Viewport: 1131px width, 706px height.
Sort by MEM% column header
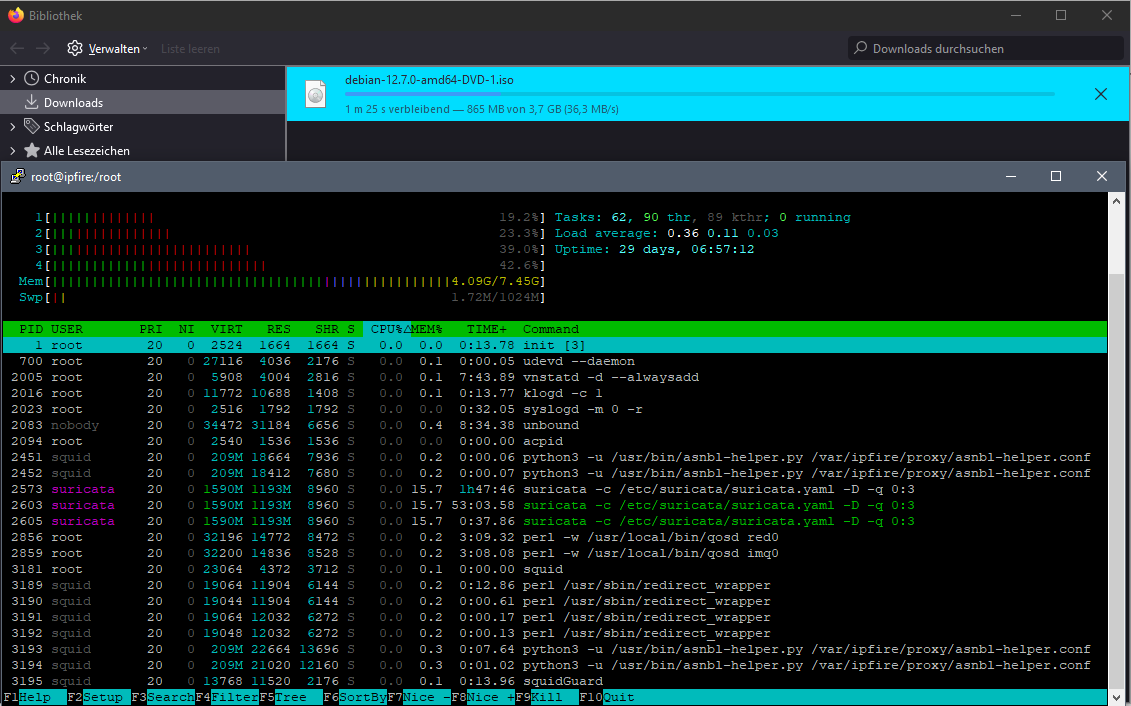[426, 329]
